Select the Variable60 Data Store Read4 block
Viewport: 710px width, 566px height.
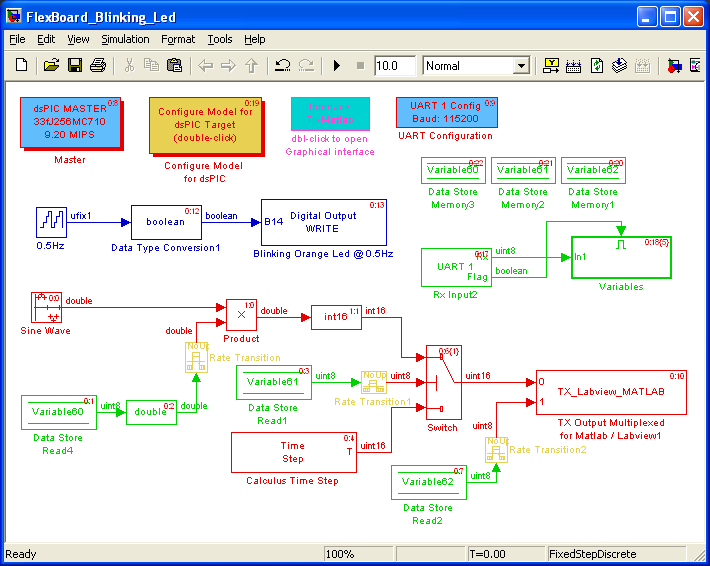click(x=59, y=413)
